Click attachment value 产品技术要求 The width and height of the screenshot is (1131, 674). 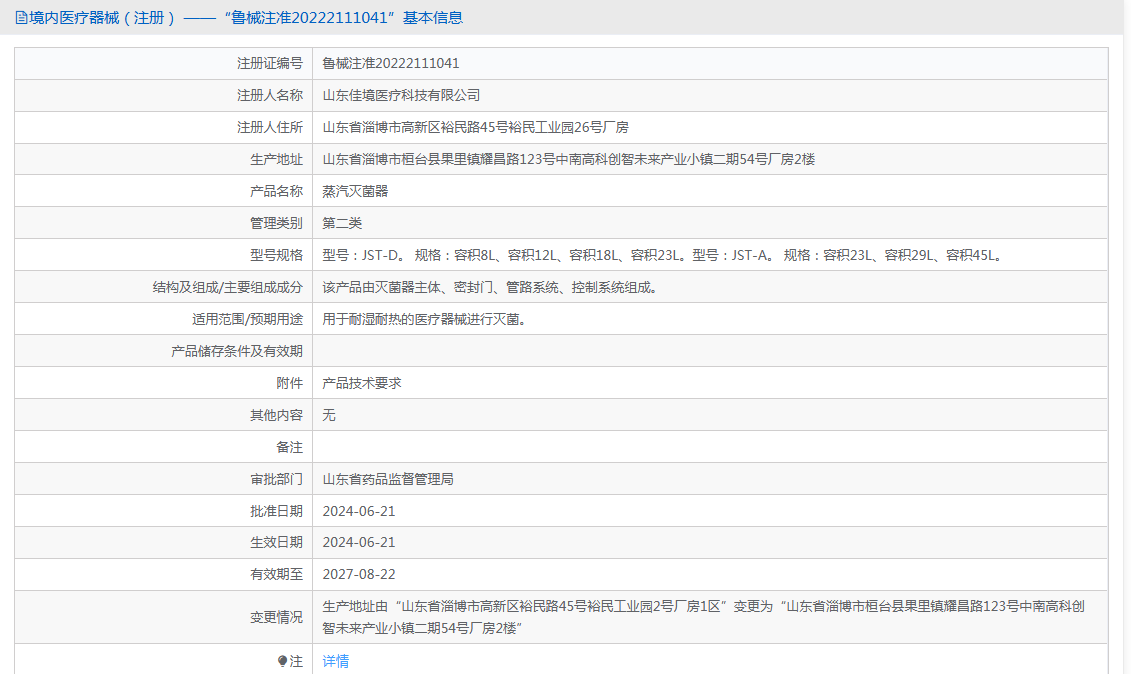[361, 383]
